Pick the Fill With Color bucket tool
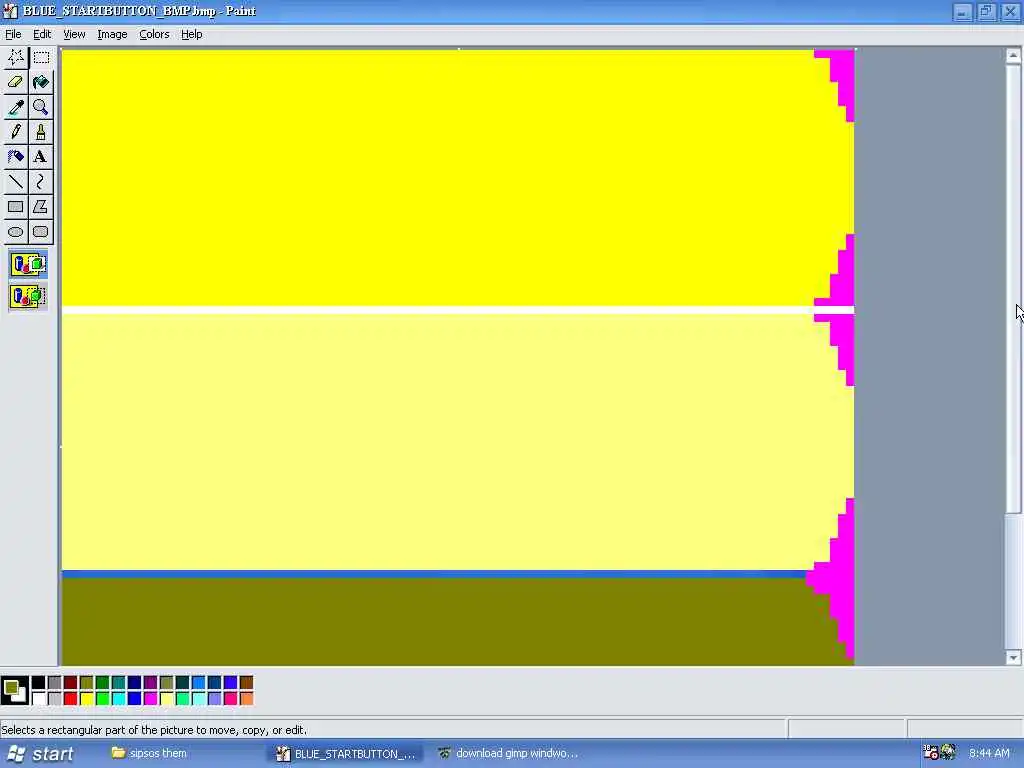This screenshot has width=1024, height=768. click(40, 82)
